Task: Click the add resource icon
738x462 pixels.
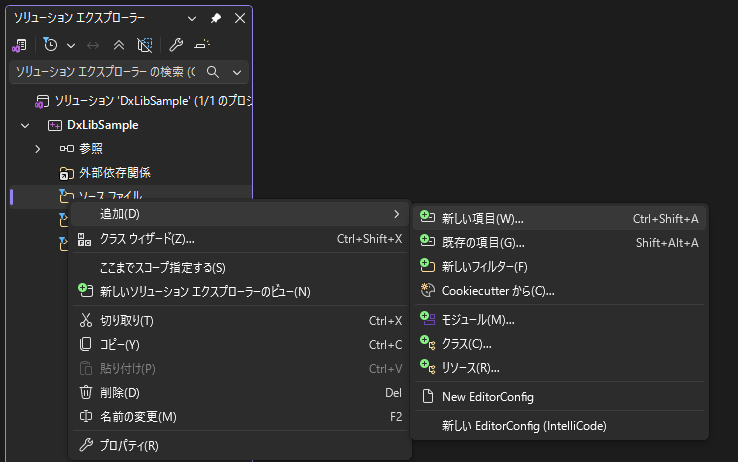Action: point(427,366)
